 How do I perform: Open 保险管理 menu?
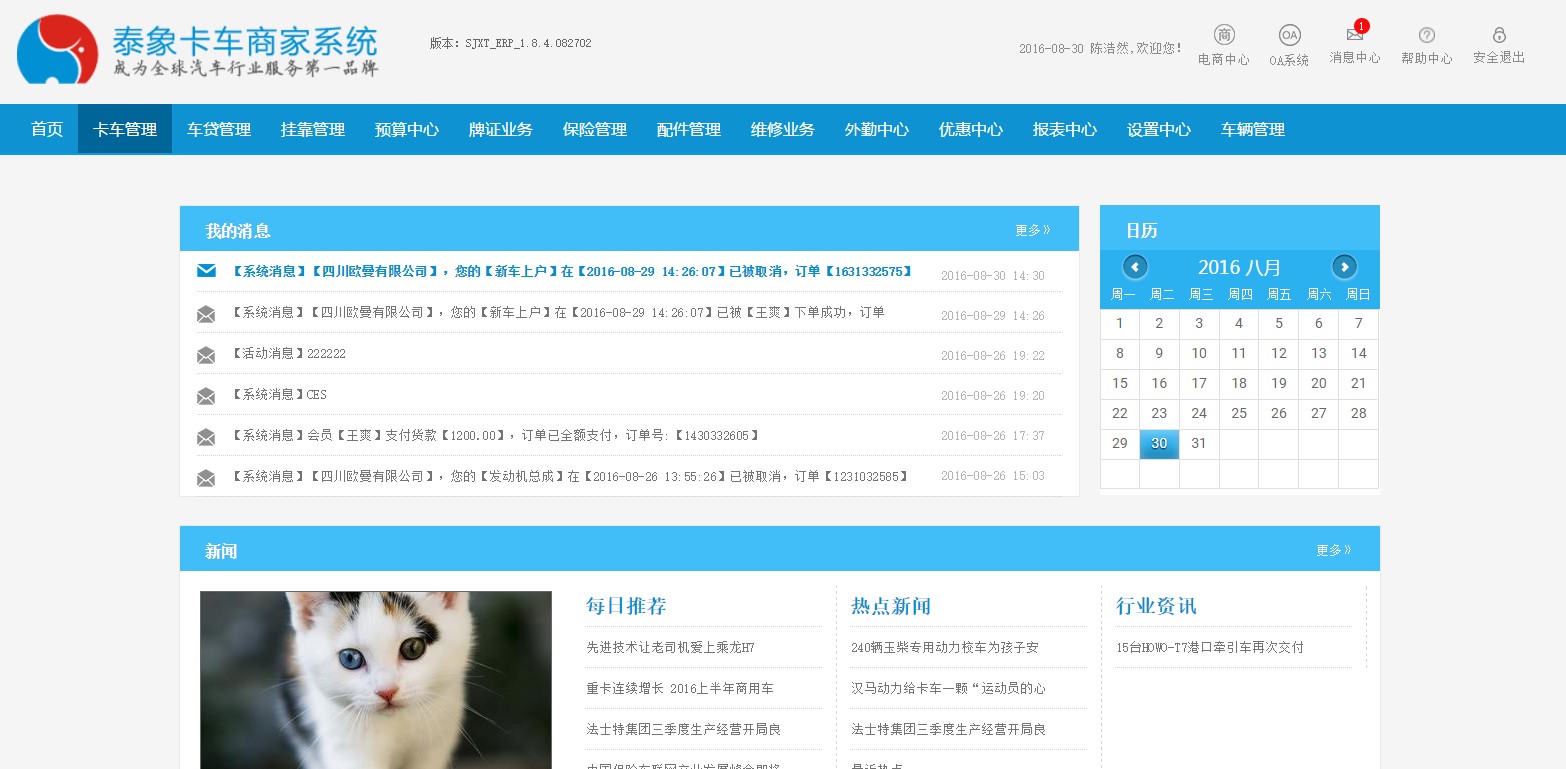tap(595, 129)
